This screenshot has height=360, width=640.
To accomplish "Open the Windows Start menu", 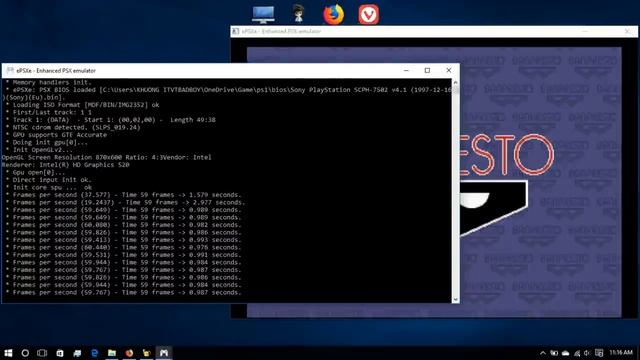I will pyautogui.click(x=8, y=353).
